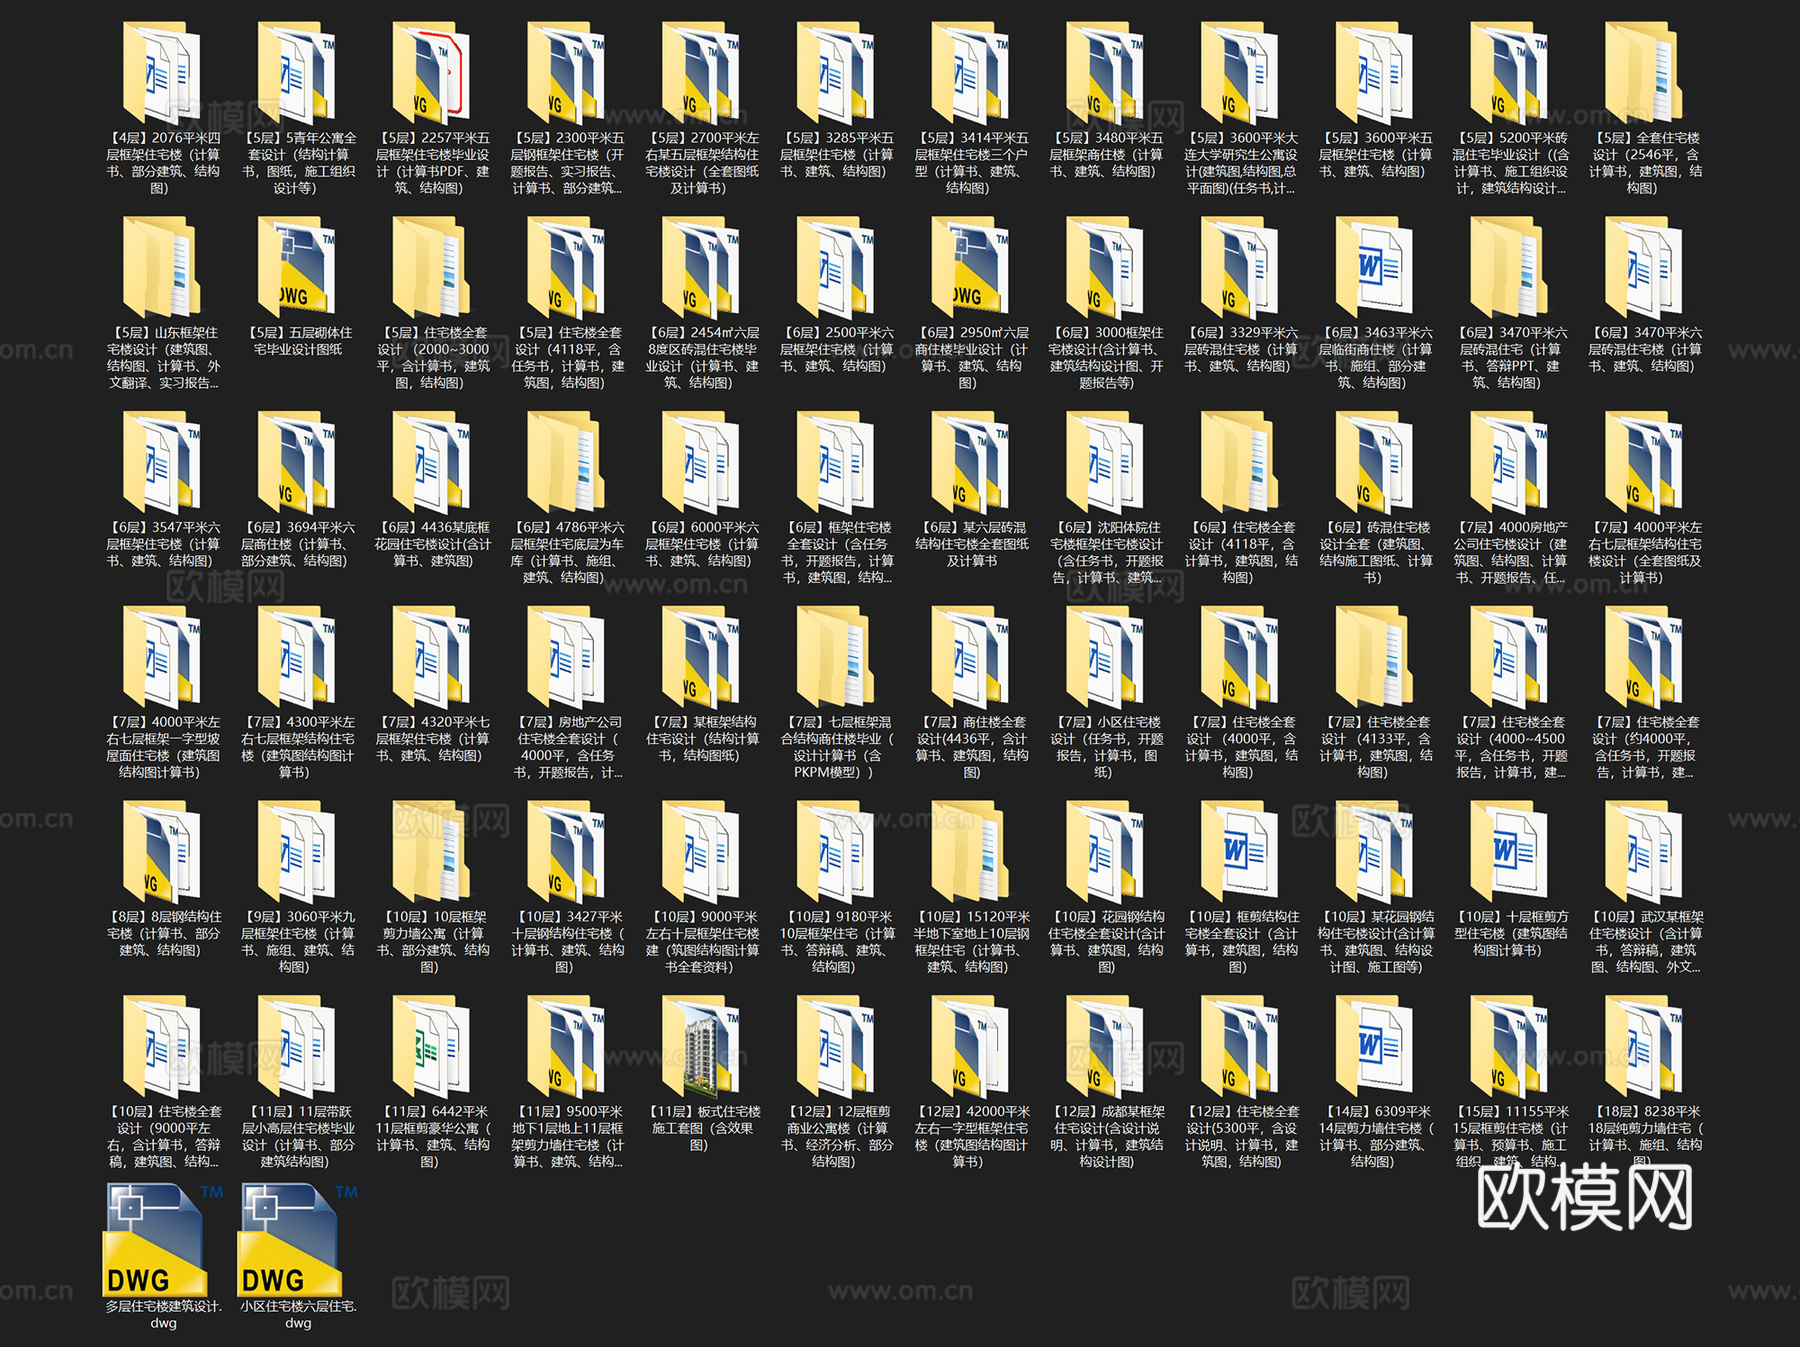Click the label 【6层】某六层砖混结构住宅楼全套图纸

pos(972,544)
